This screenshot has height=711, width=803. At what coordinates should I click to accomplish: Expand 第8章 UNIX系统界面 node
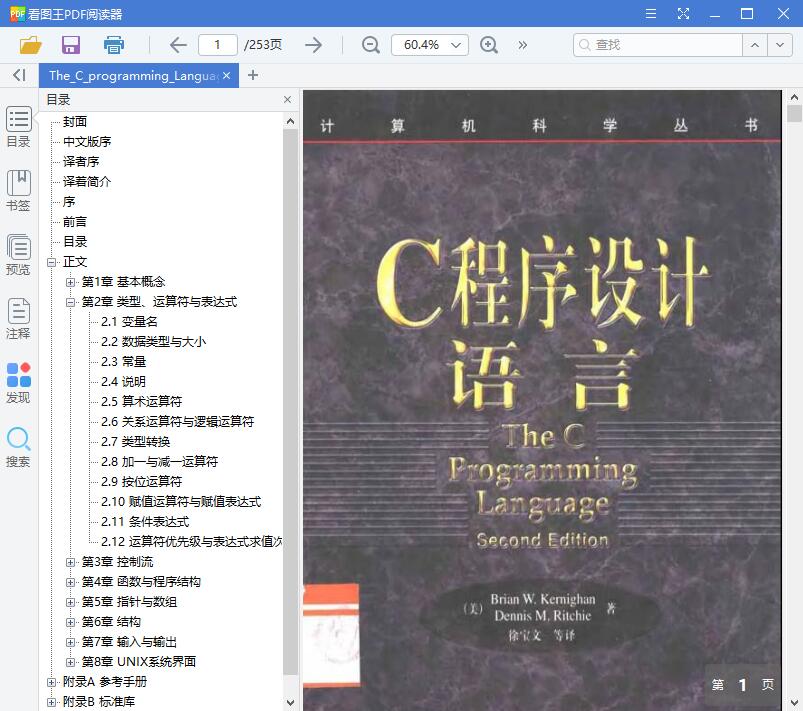coord(70,662)
